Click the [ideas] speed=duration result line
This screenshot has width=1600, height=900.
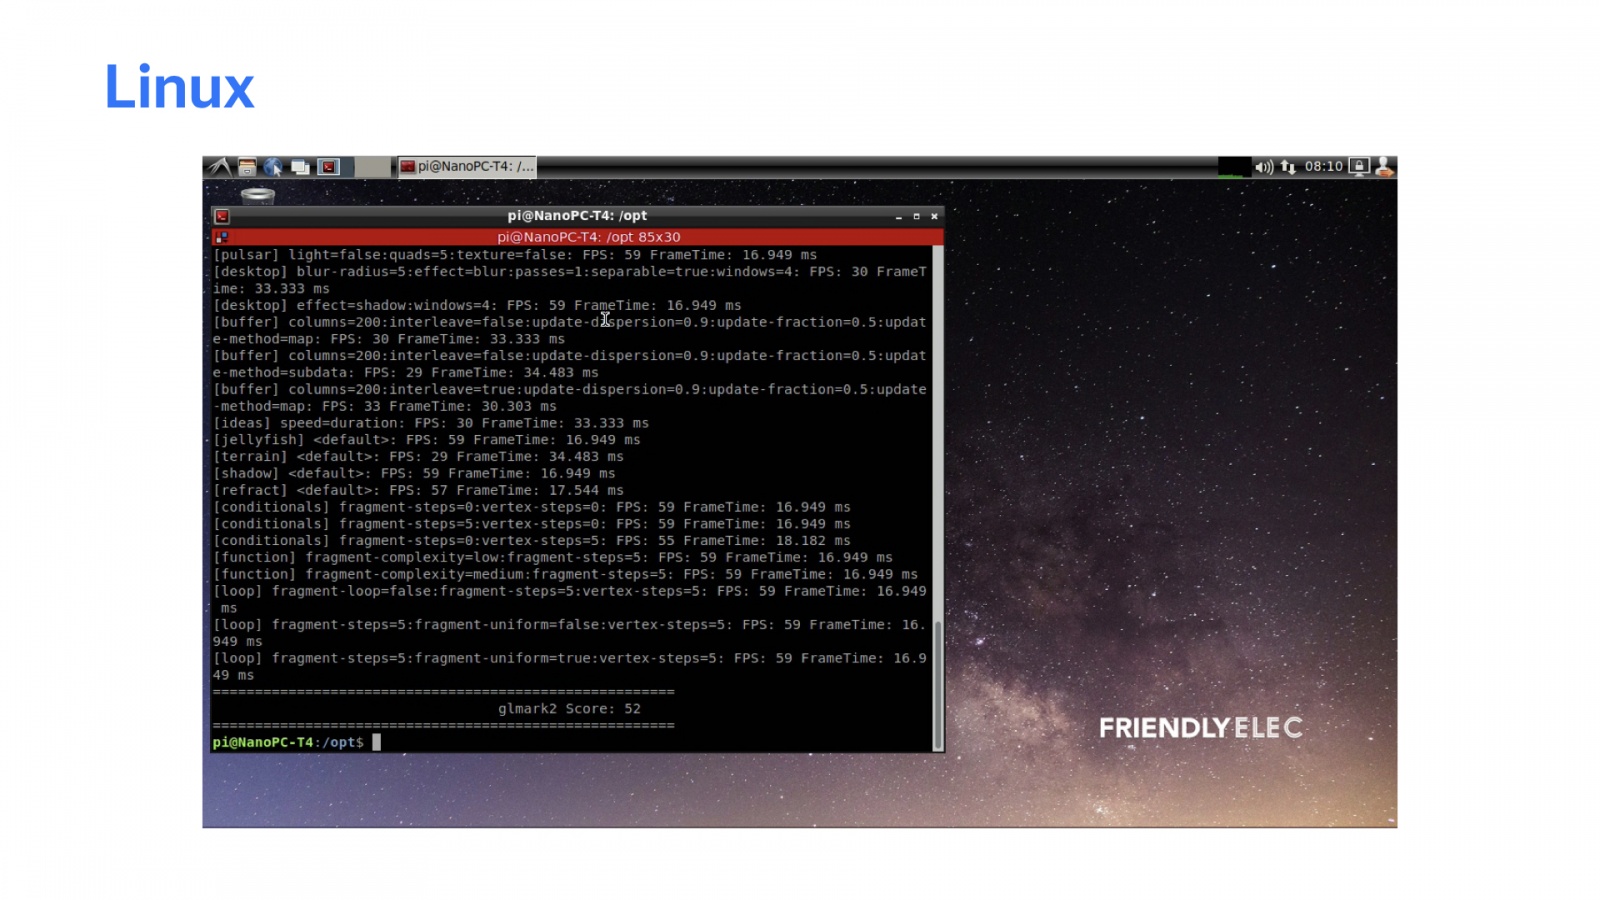click(x=431, y=423)
